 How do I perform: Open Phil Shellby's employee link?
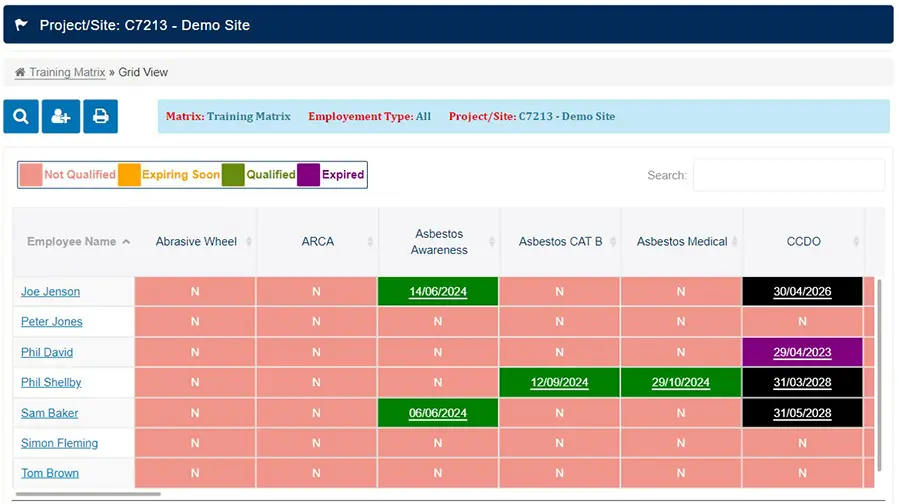pyautogui.click(x=51, y=383)
